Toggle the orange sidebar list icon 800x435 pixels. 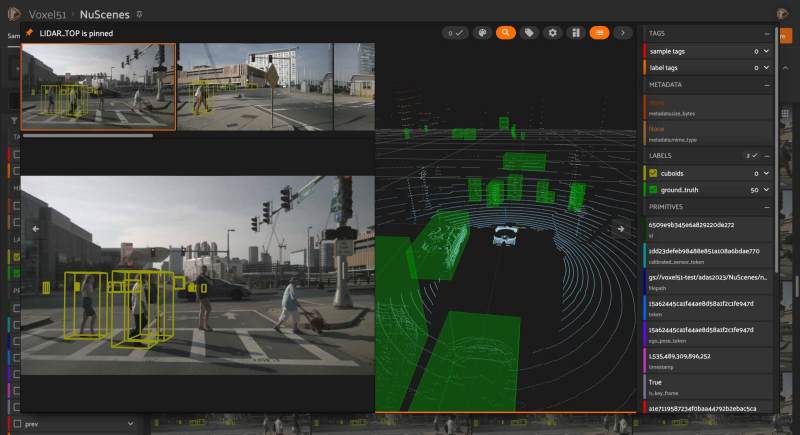click(x=599, y=33)
